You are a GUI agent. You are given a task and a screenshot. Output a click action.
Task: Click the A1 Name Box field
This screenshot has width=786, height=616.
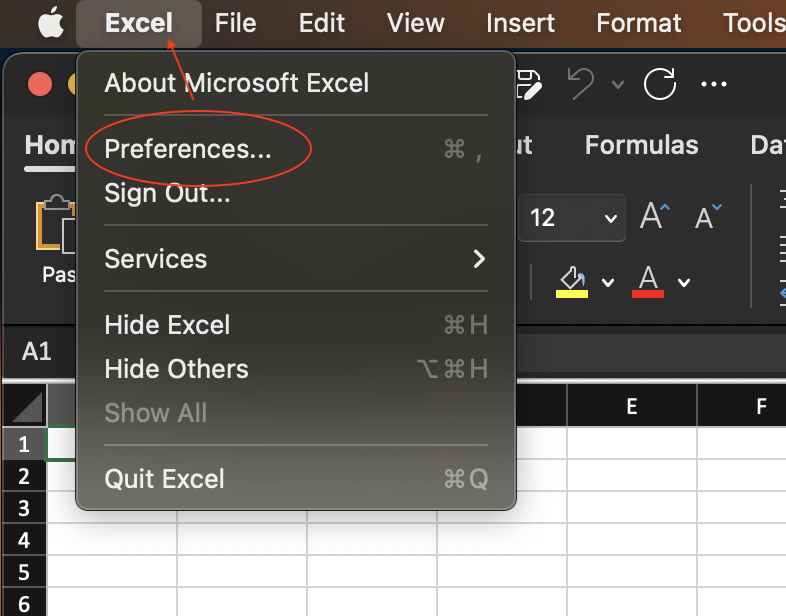click(x=38, y=351)
